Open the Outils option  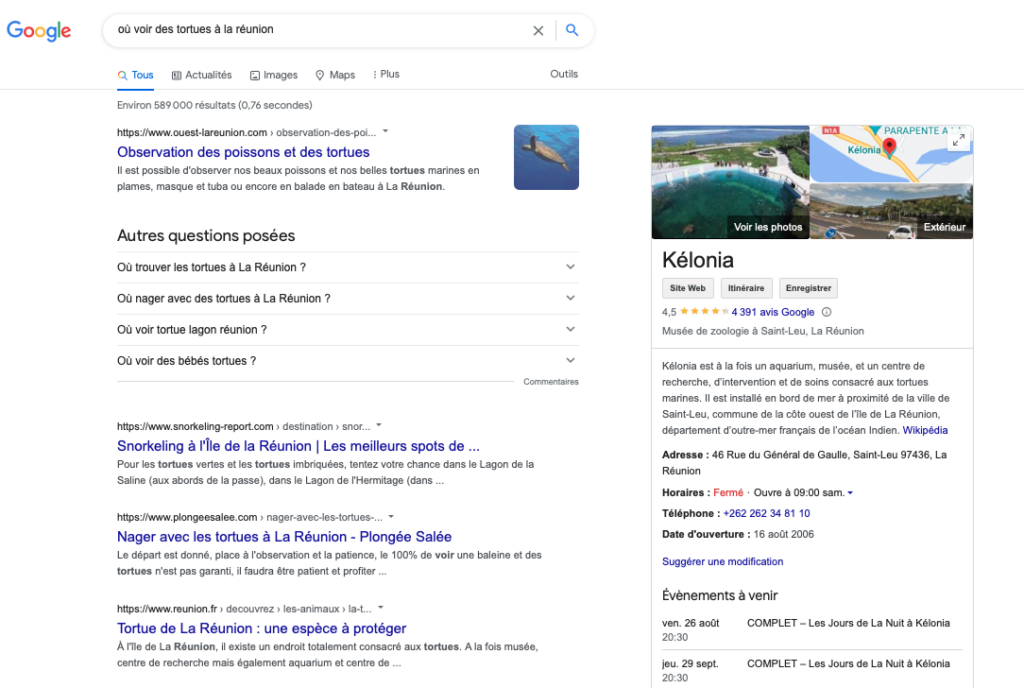[564, 74]
